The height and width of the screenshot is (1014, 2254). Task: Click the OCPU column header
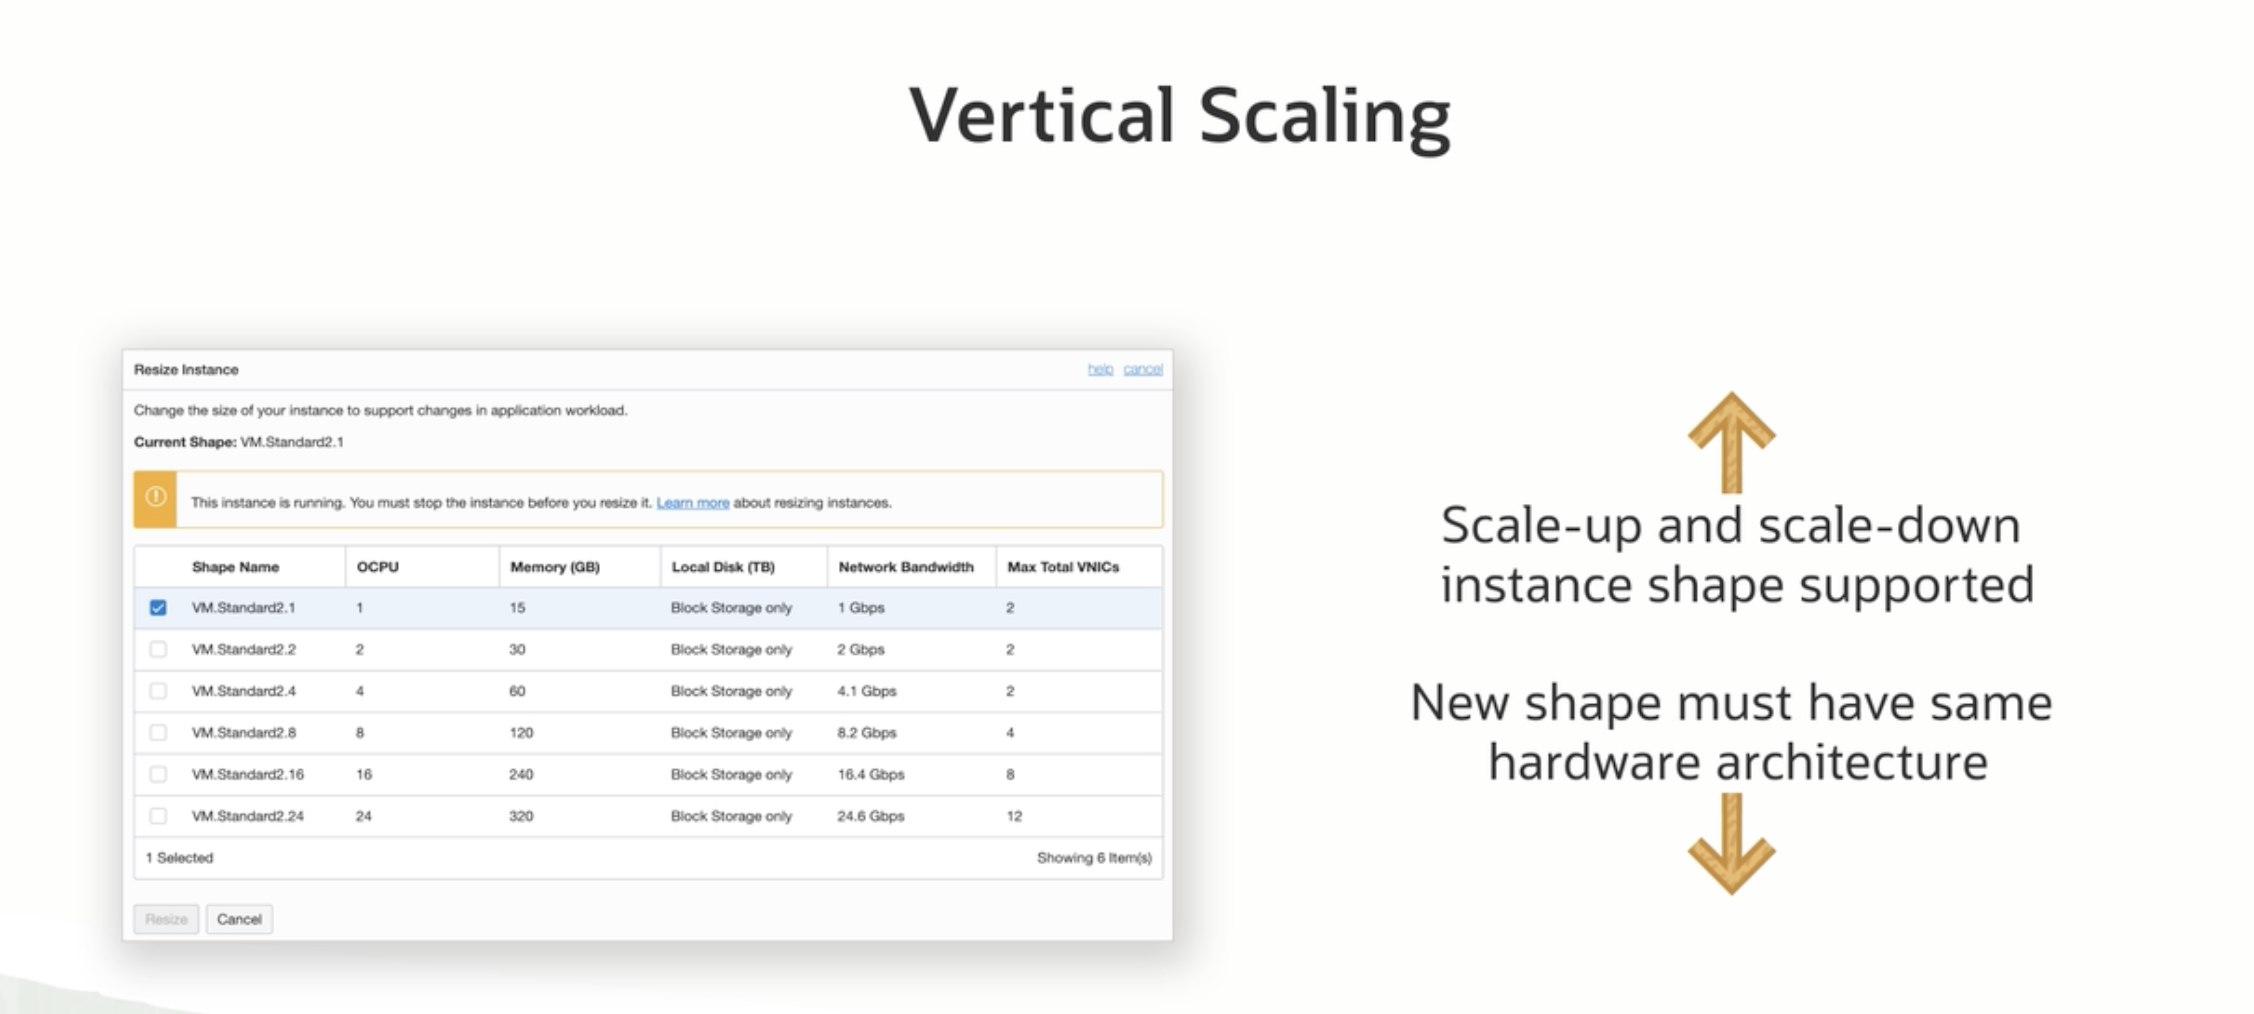(x=378, y=567)
